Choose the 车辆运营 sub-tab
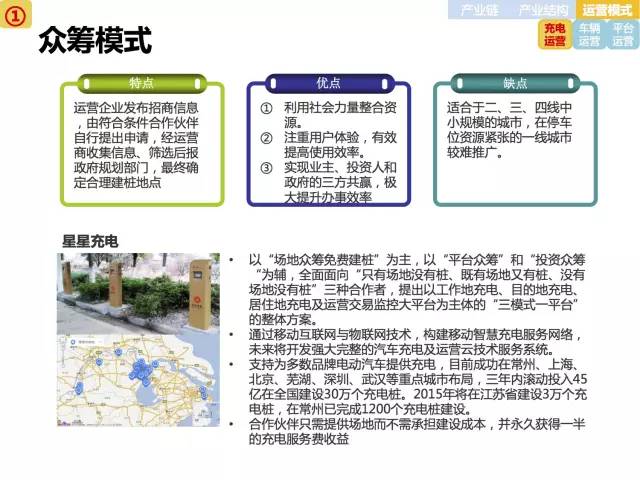640x480 pixels. (x=590, y=35)
